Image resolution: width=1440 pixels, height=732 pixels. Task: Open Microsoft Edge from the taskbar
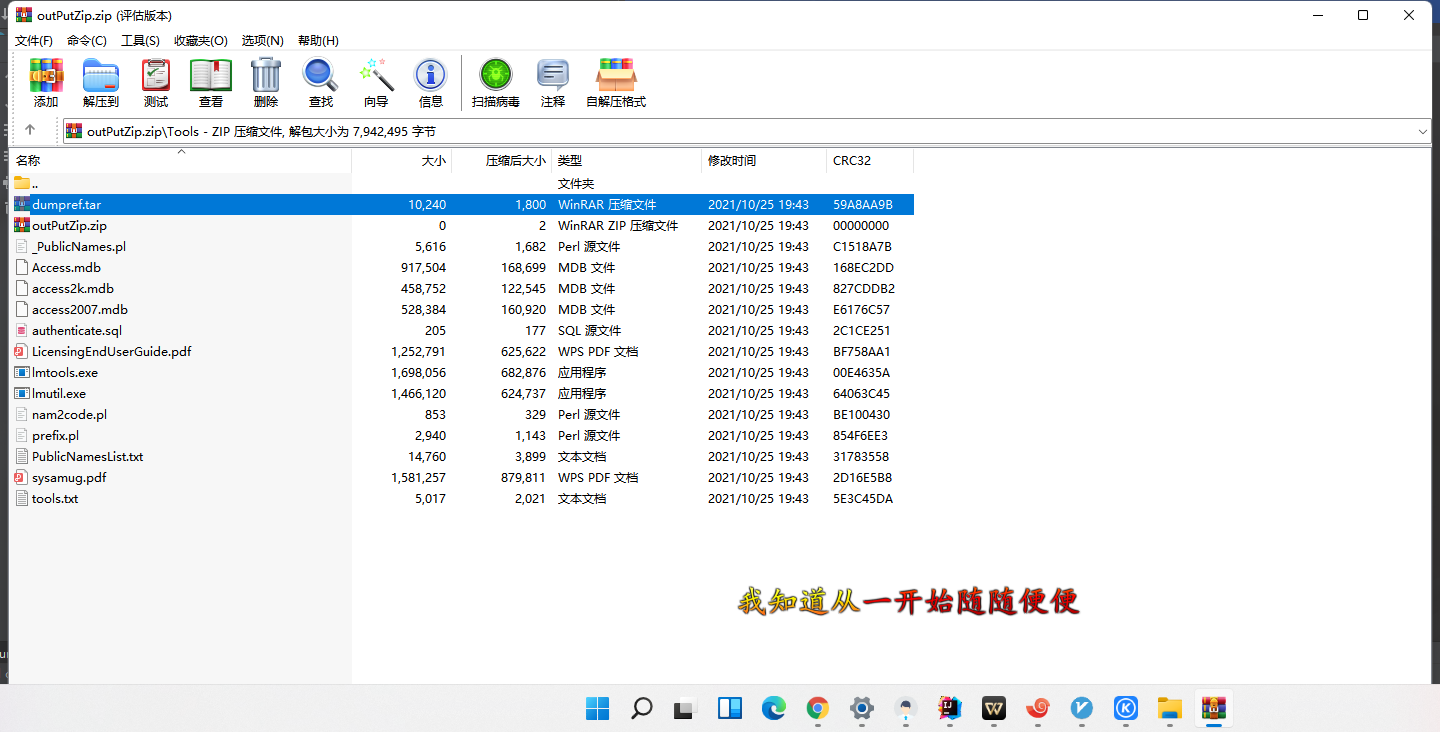[x=774, y=709]
